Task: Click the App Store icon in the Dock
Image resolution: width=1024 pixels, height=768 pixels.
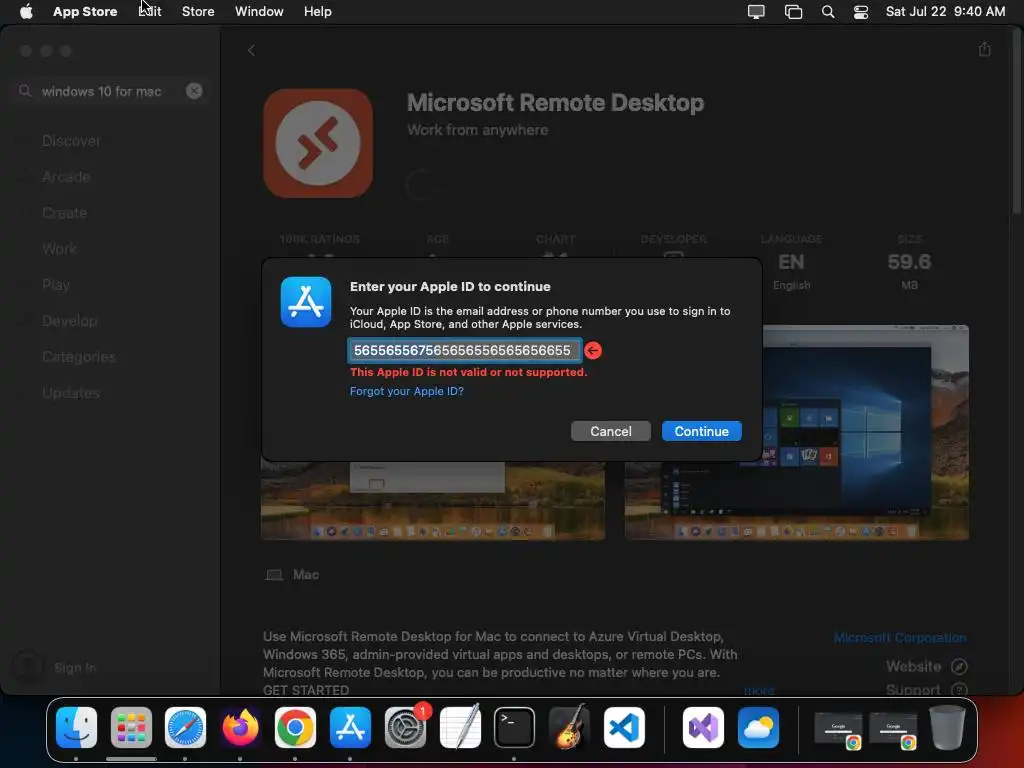Action: click(350, 728)
